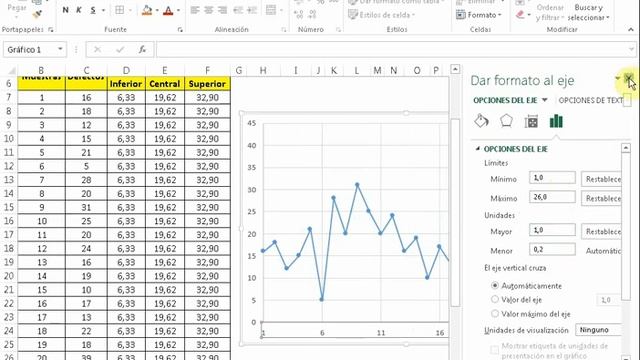Open the Buscar y seleccionar dropdown

[589, 12]
